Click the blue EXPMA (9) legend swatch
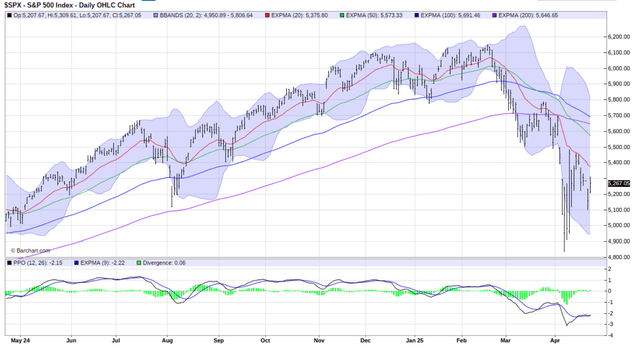Screen dimensions: 640x360 pos(76,263)
